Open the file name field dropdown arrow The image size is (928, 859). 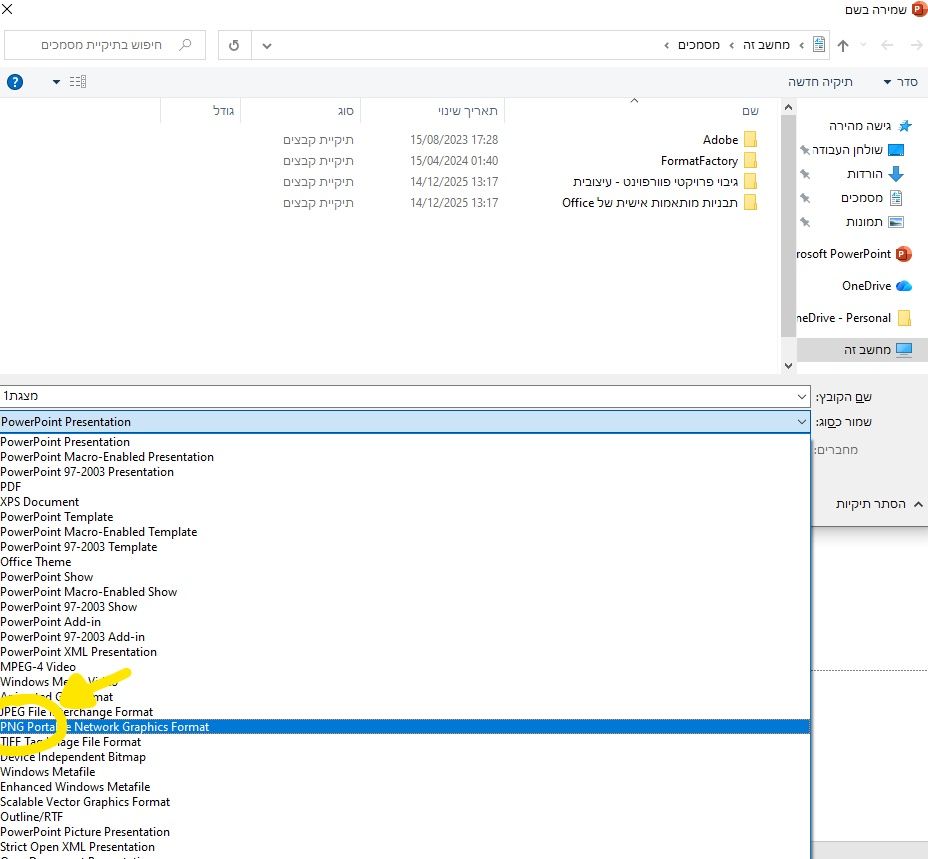(x=801, y=397)
